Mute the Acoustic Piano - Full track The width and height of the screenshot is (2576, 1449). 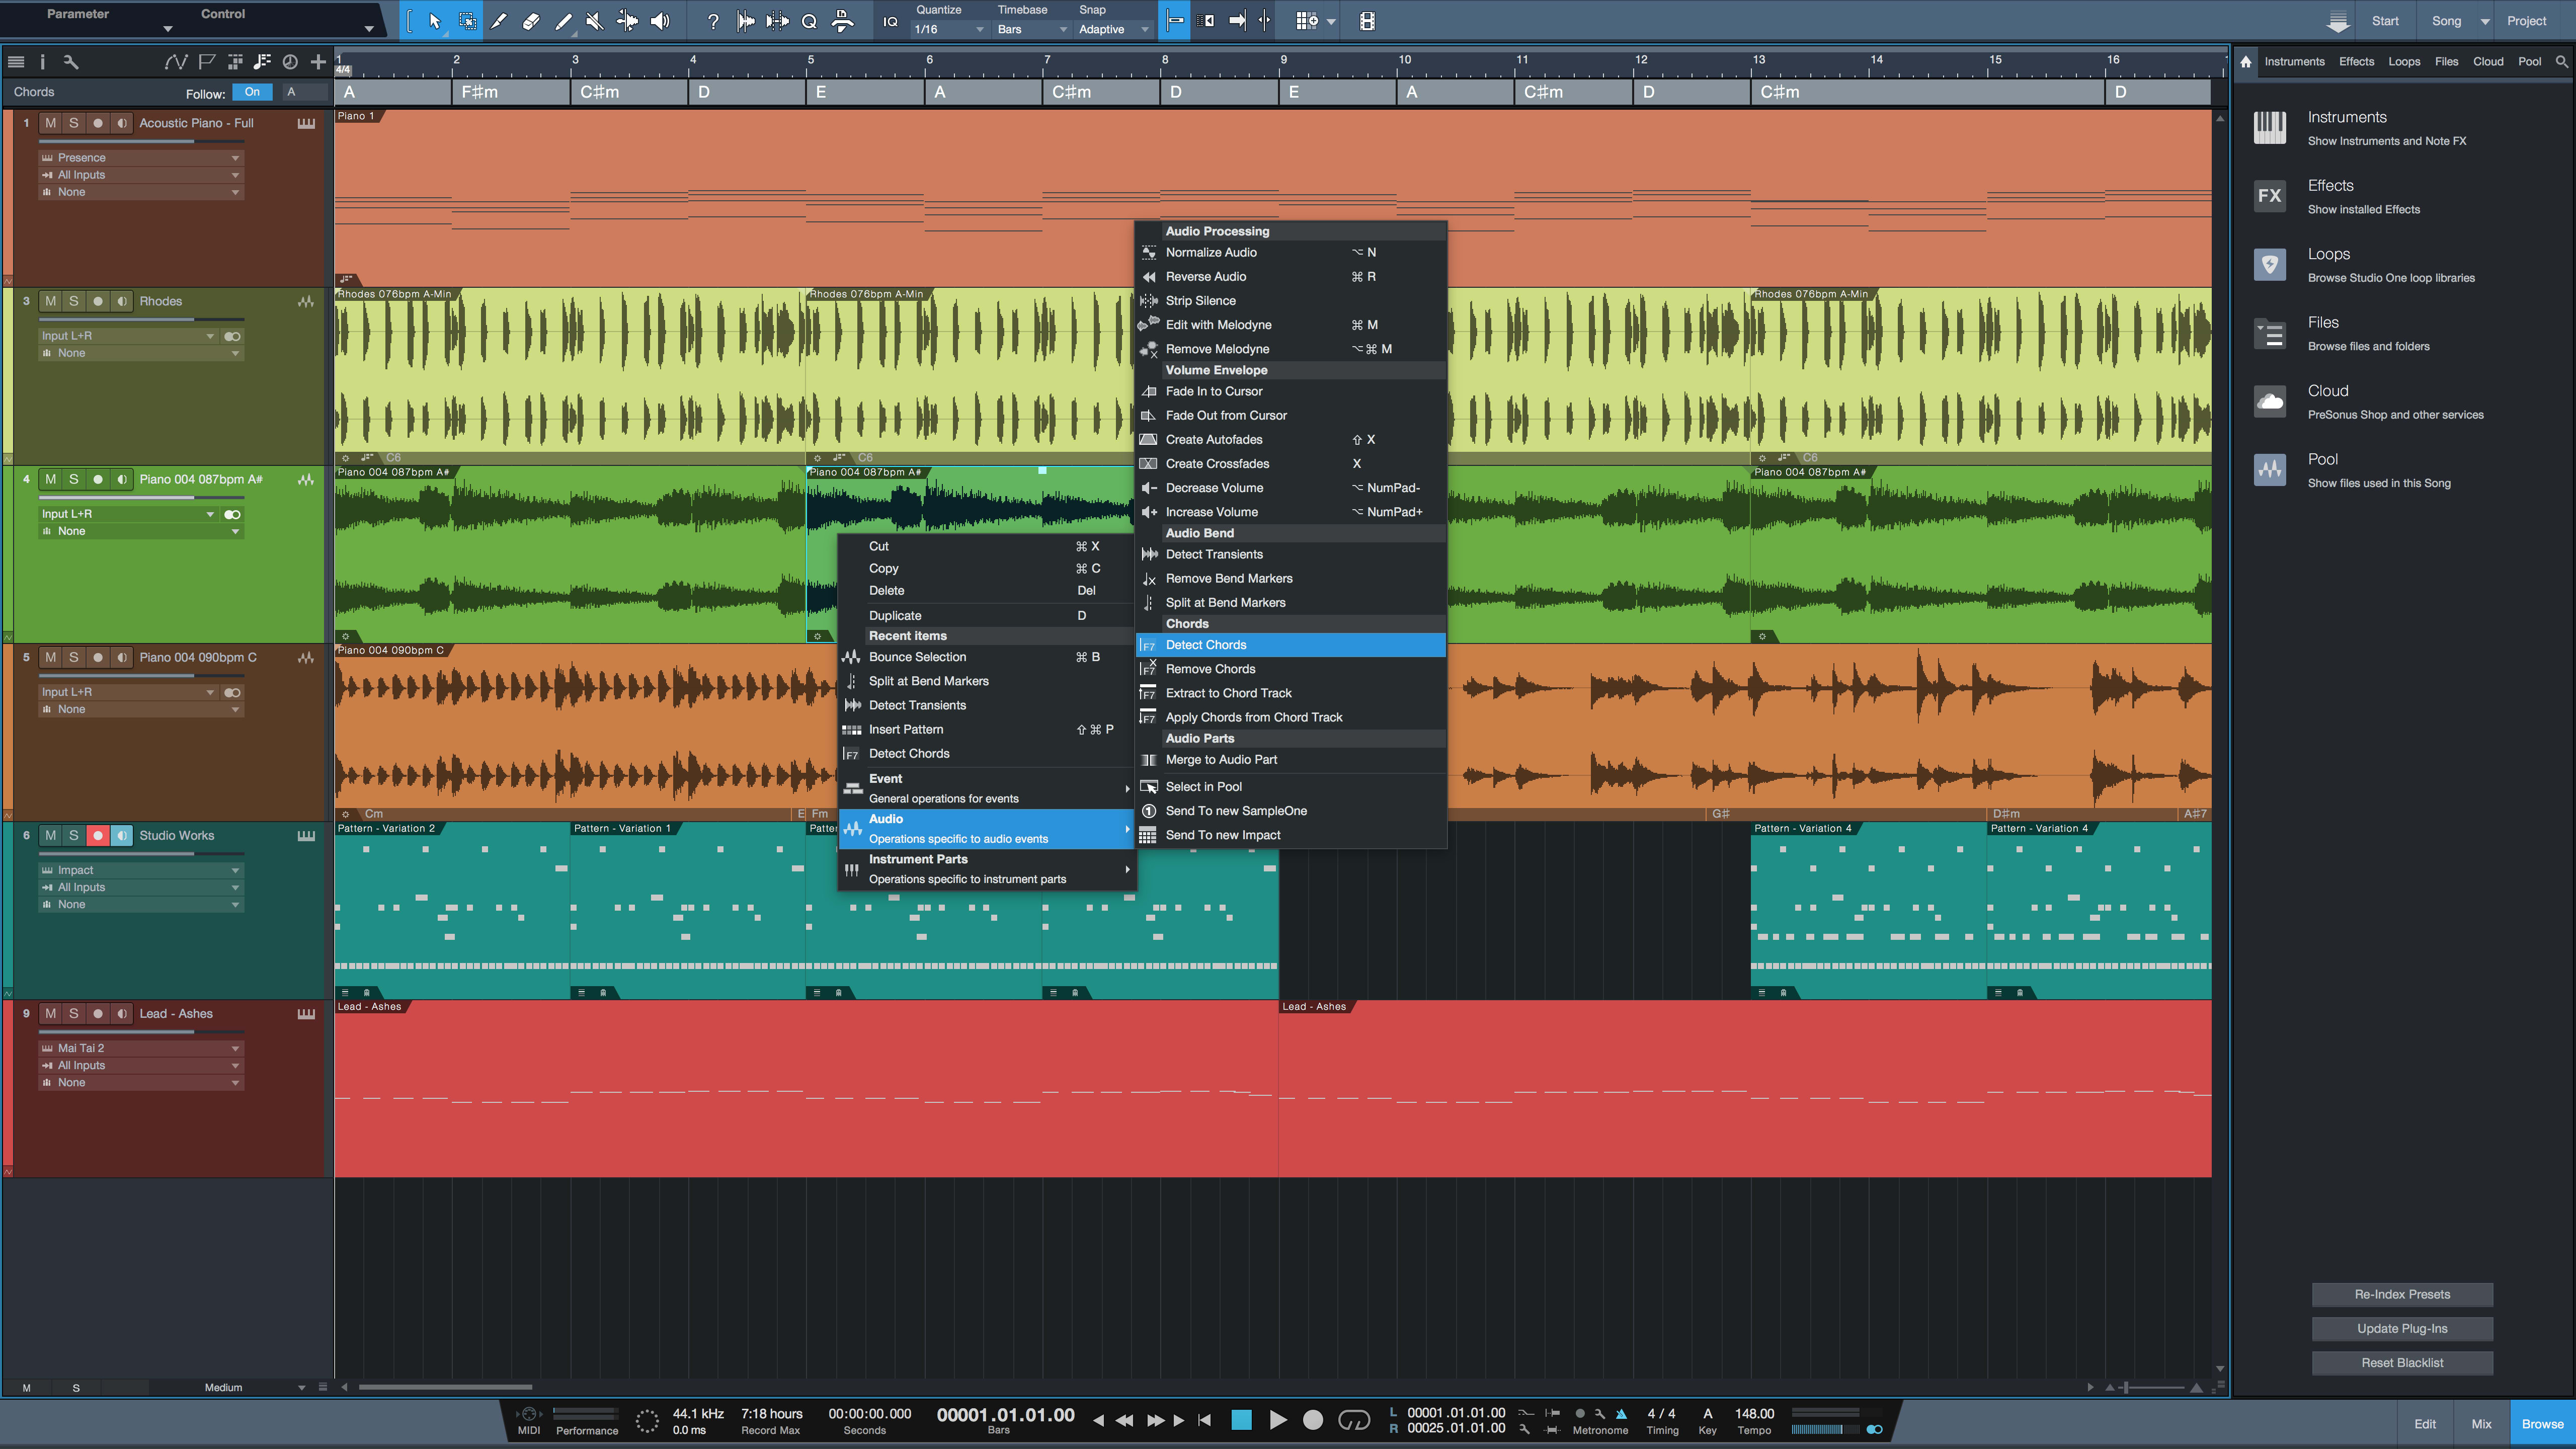point(50,123)
